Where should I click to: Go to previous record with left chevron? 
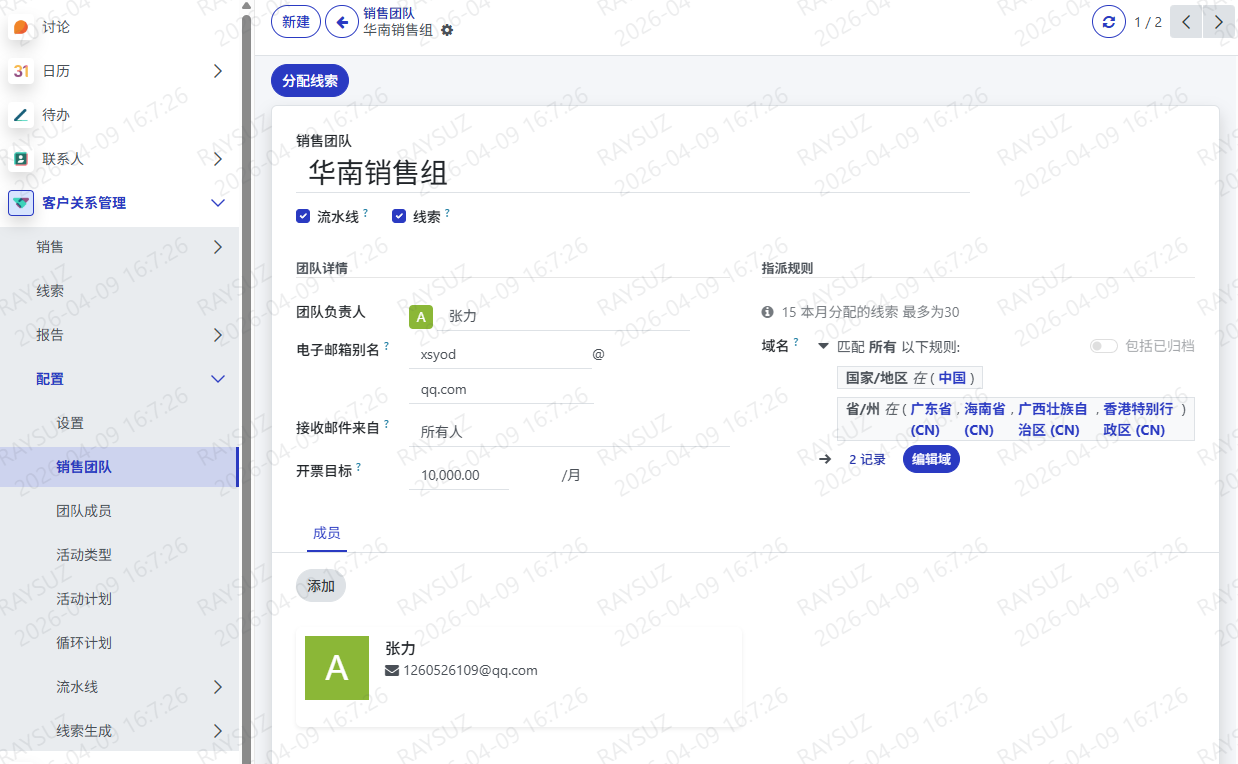(1186, 21)
